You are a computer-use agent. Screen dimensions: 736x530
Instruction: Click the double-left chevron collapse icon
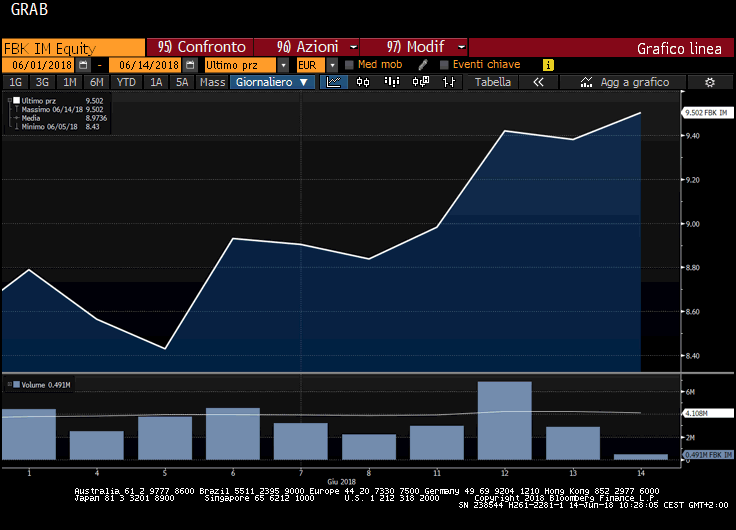(x=538, y=82)
